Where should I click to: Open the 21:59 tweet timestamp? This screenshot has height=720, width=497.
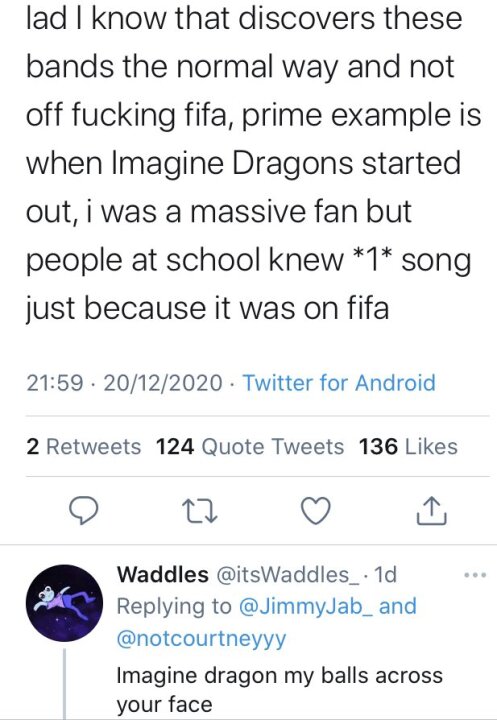(55, 382)
